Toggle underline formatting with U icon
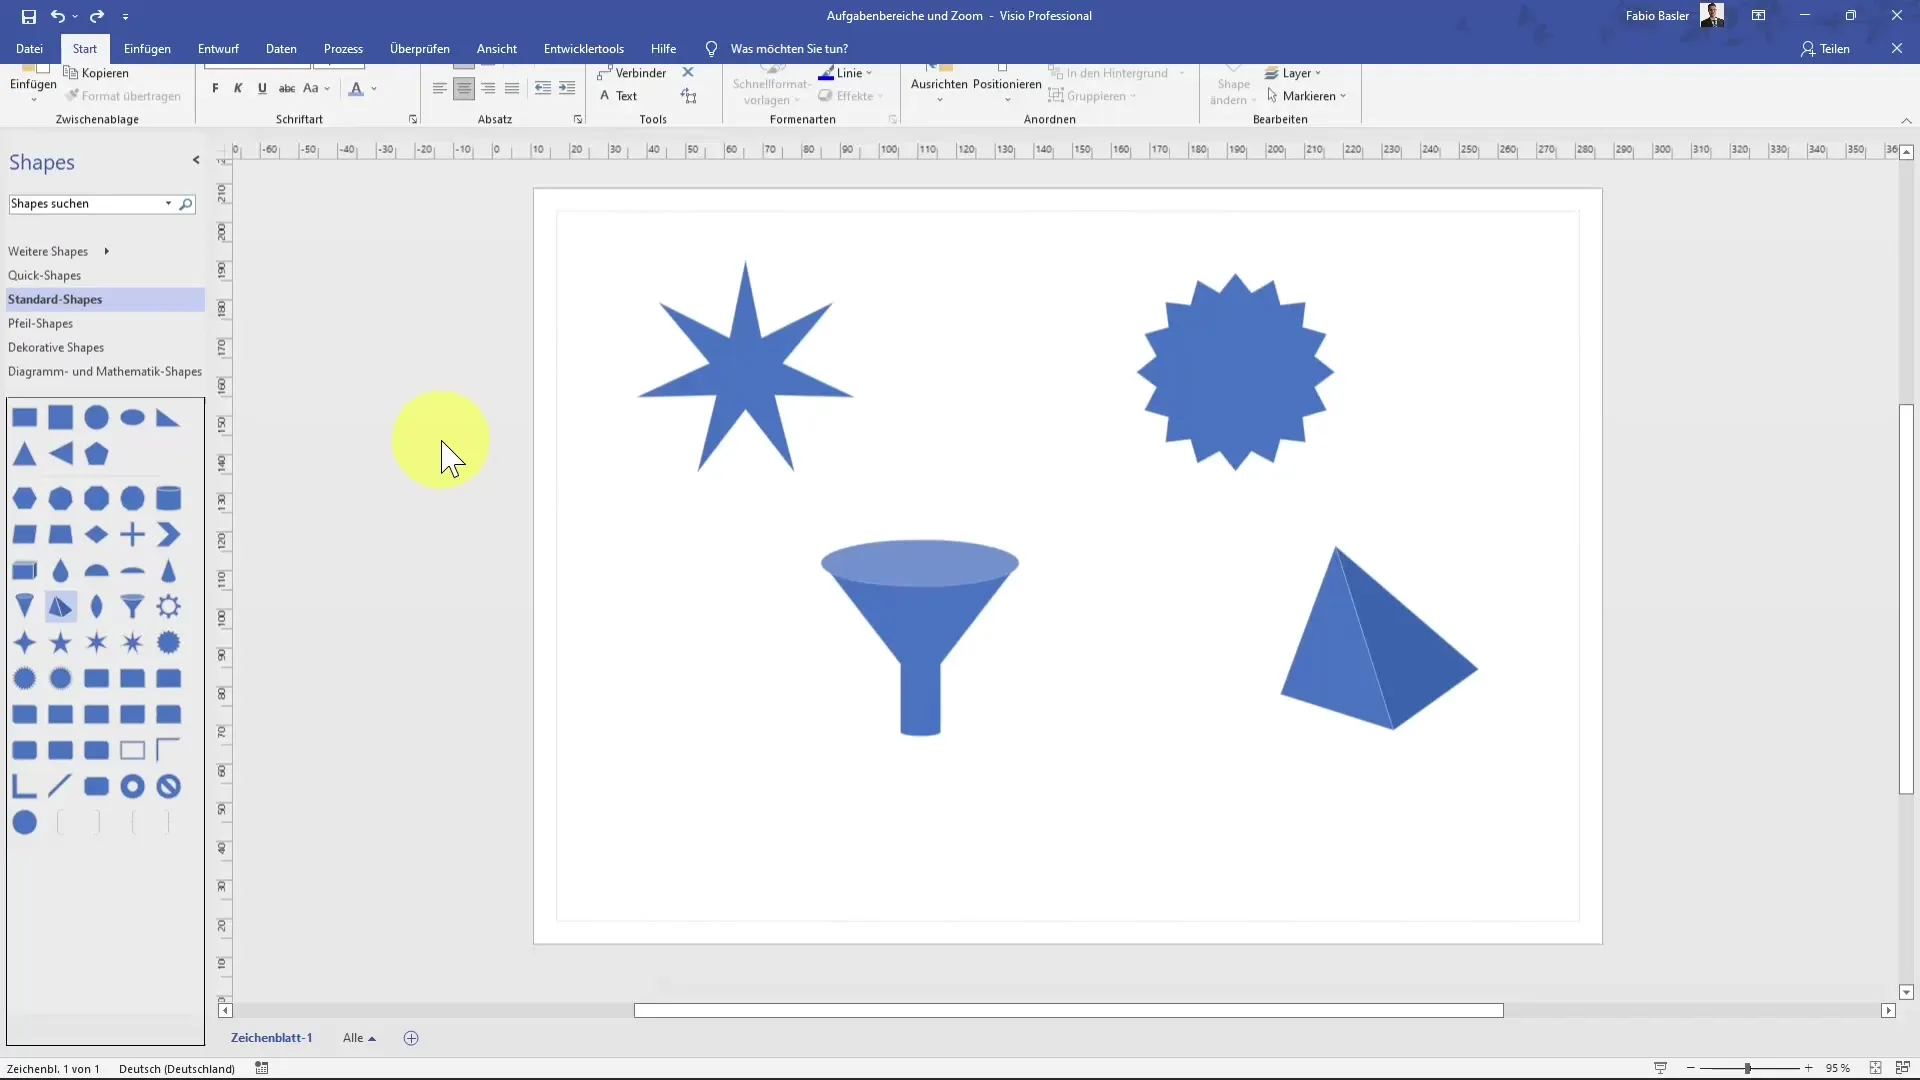This screenshot has width=1920, height=1080. (261, 88)
